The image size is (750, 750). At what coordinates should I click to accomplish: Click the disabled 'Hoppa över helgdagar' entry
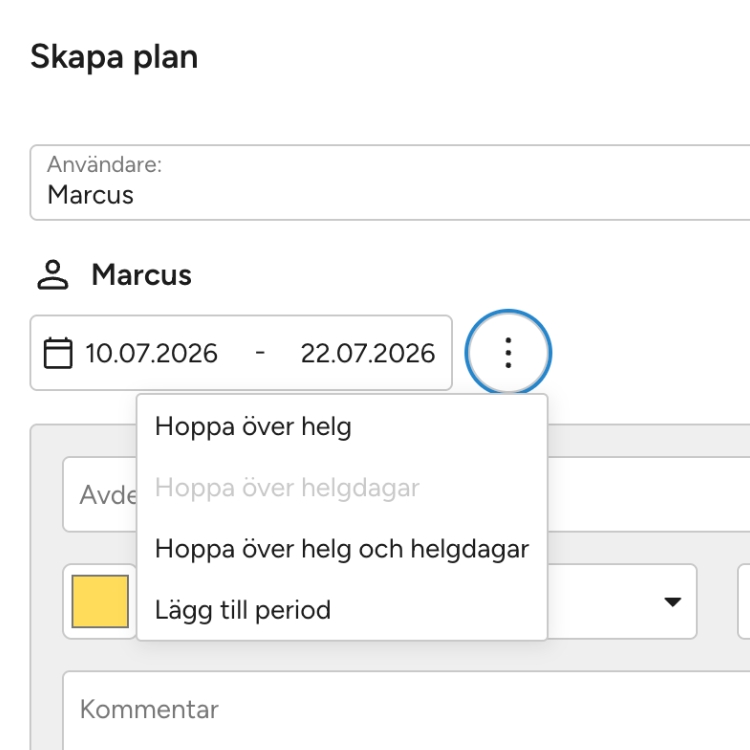(342, 487)
